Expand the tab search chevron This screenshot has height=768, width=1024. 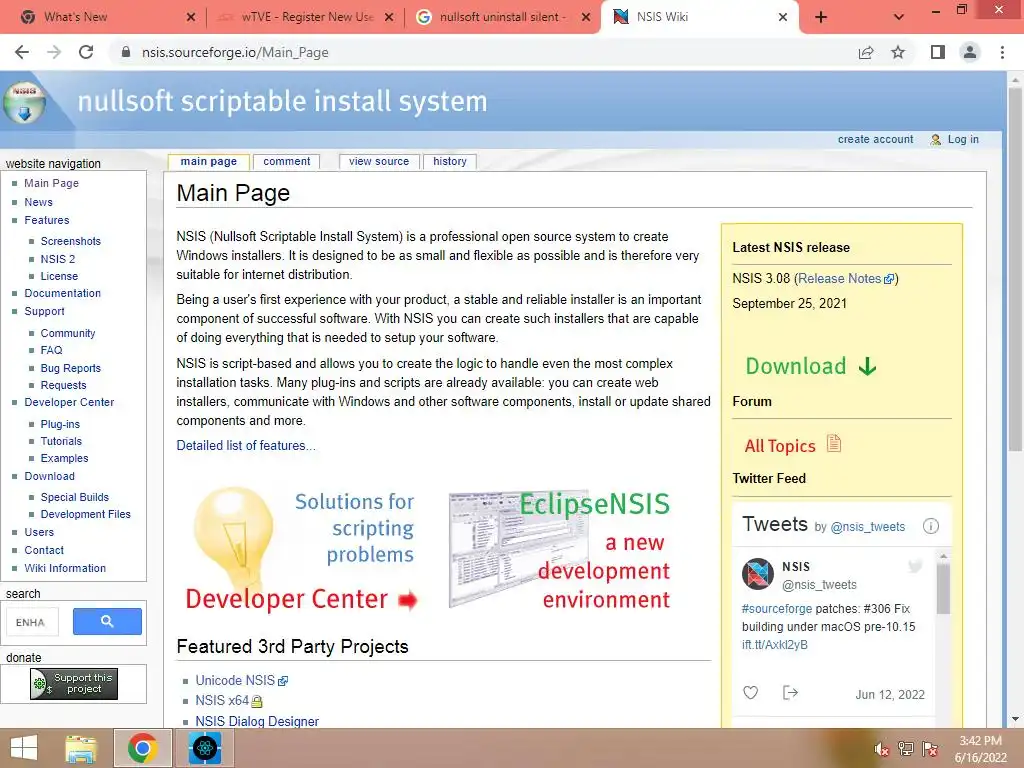(899, 18)
